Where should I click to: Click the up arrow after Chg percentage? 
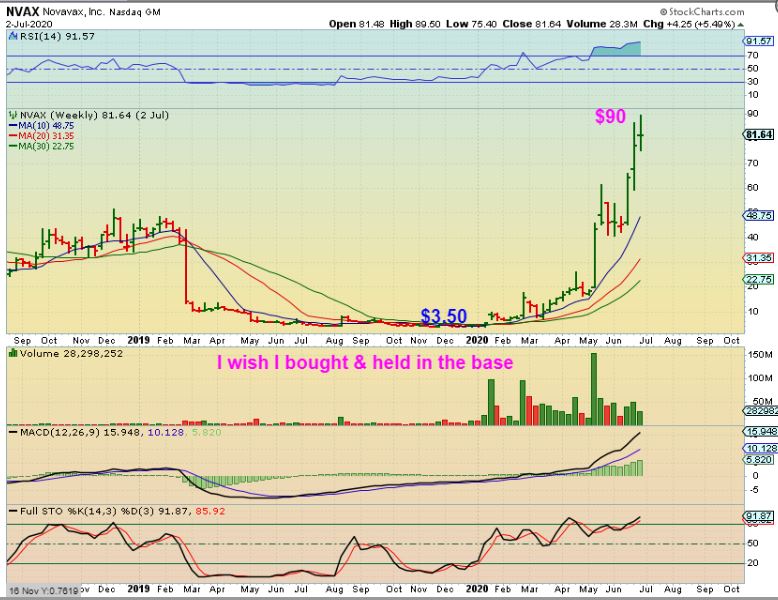pos(741,24)
